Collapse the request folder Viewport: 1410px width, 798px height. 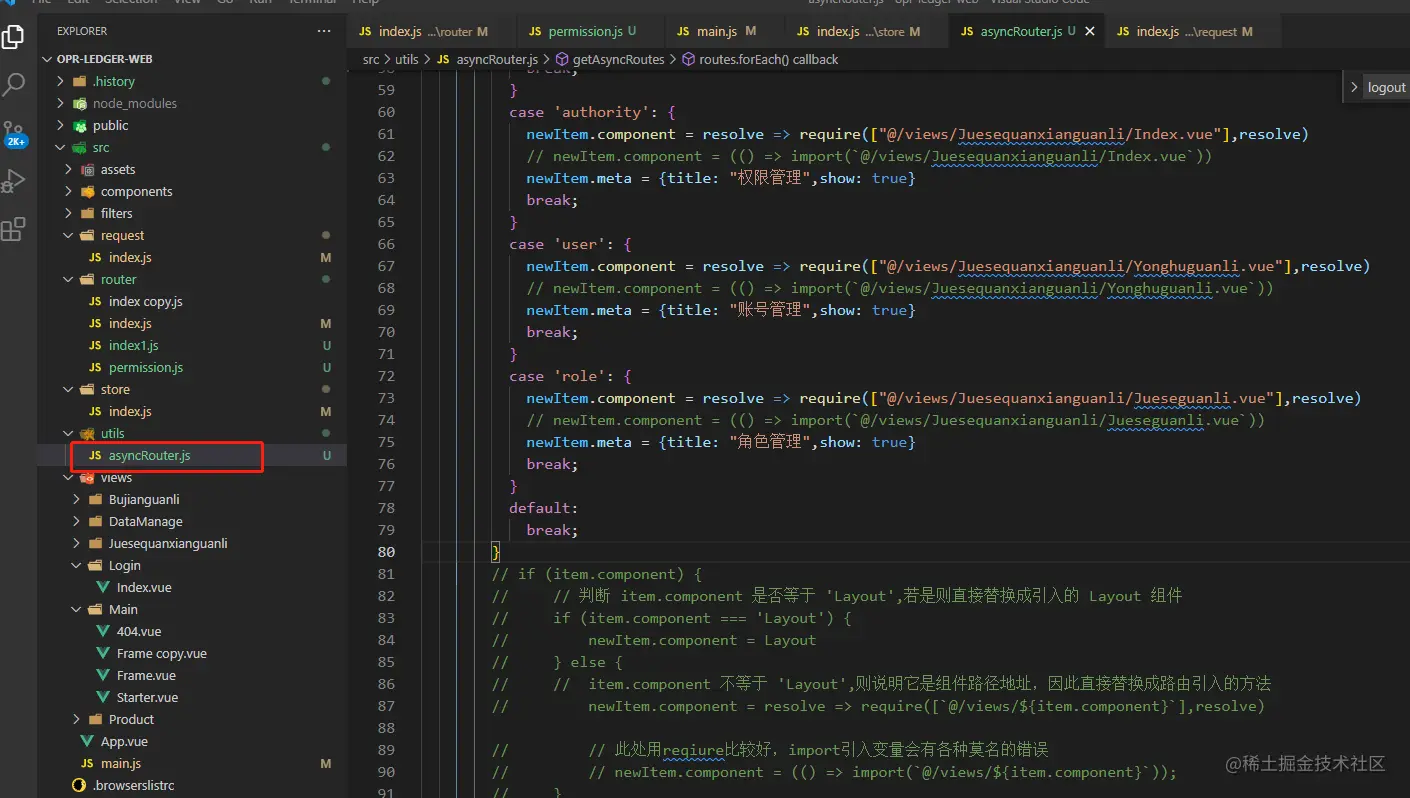pyautogui.click(x=69, y=235)
